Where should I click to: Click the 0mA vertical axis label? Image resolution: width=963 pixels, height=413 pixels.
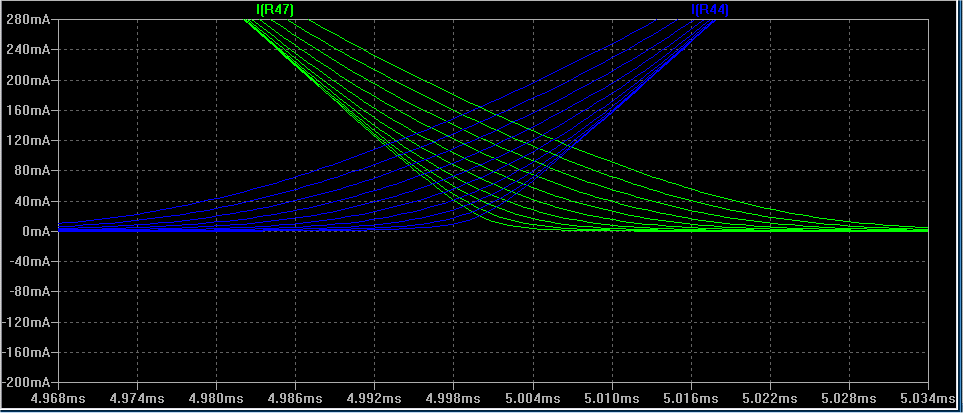[x=35, y=231]
